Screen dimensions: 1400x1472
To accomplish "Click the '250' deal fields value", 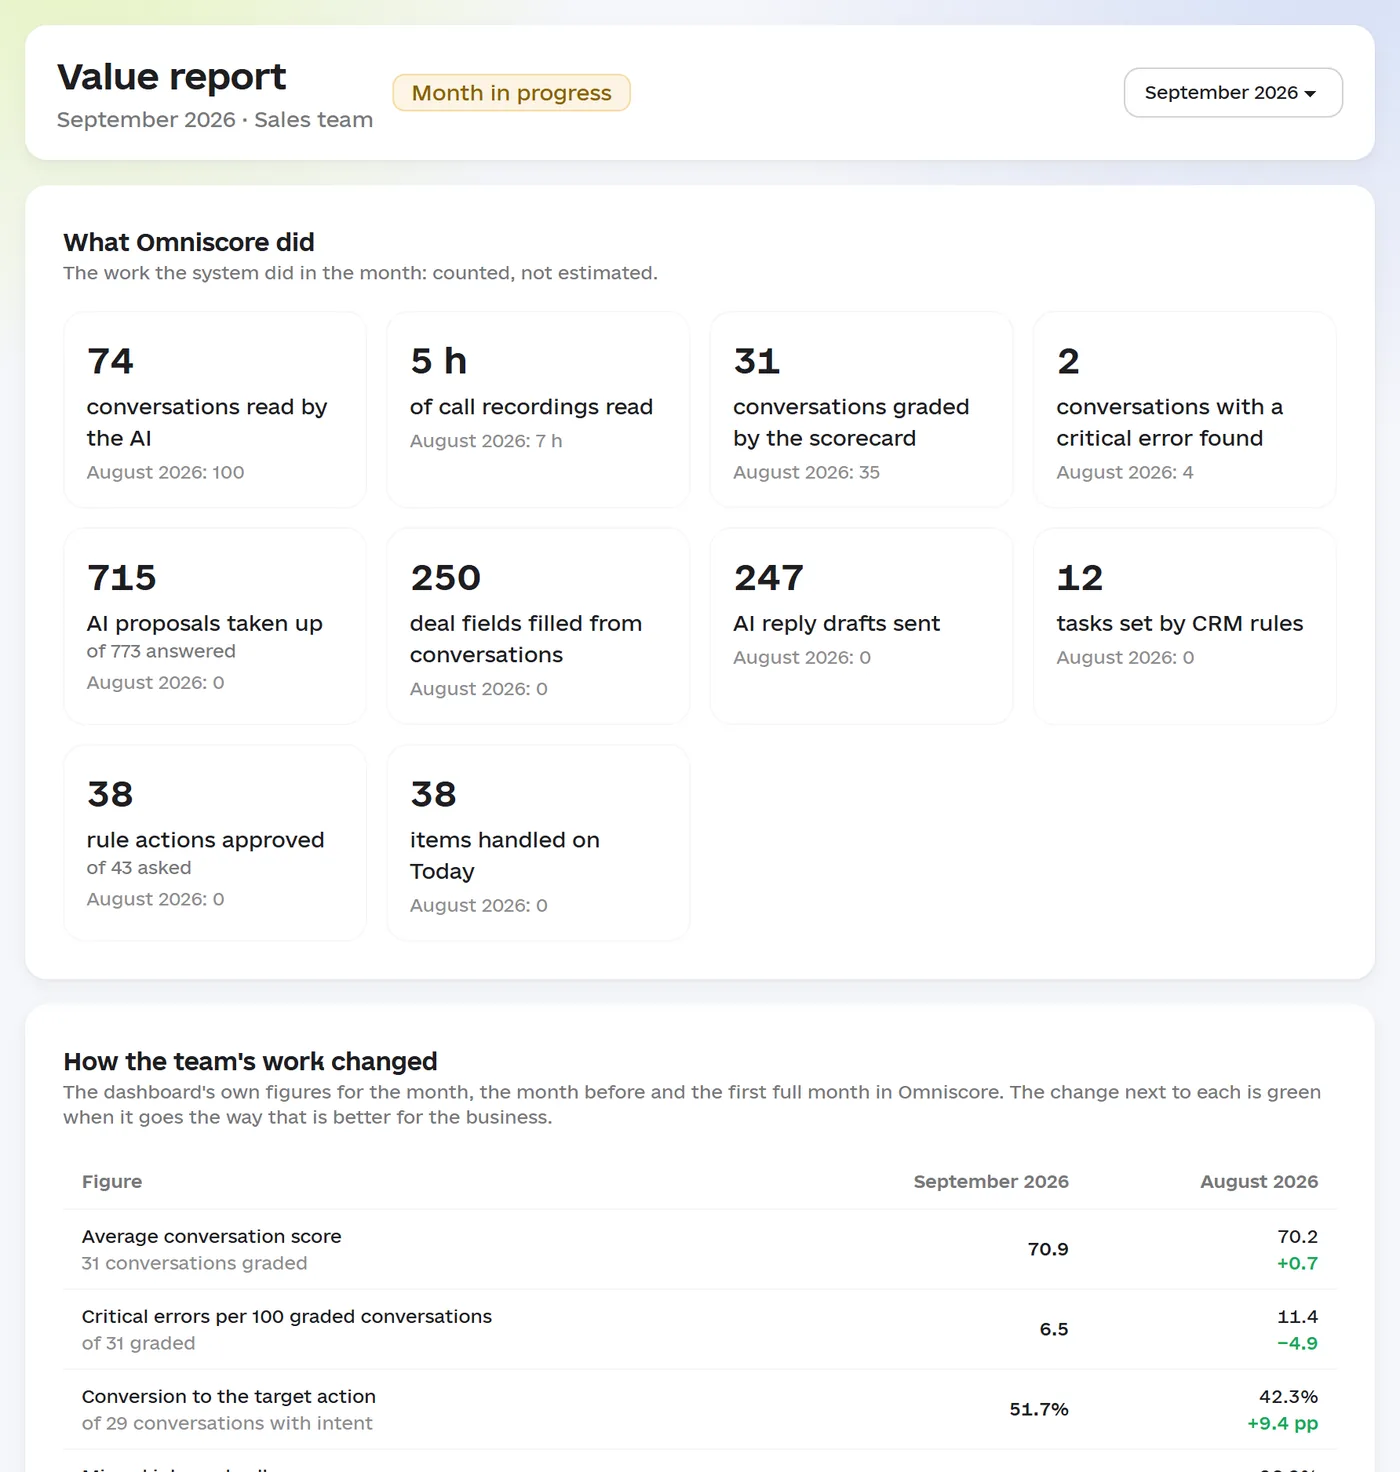I will click(x=445, y=578).
